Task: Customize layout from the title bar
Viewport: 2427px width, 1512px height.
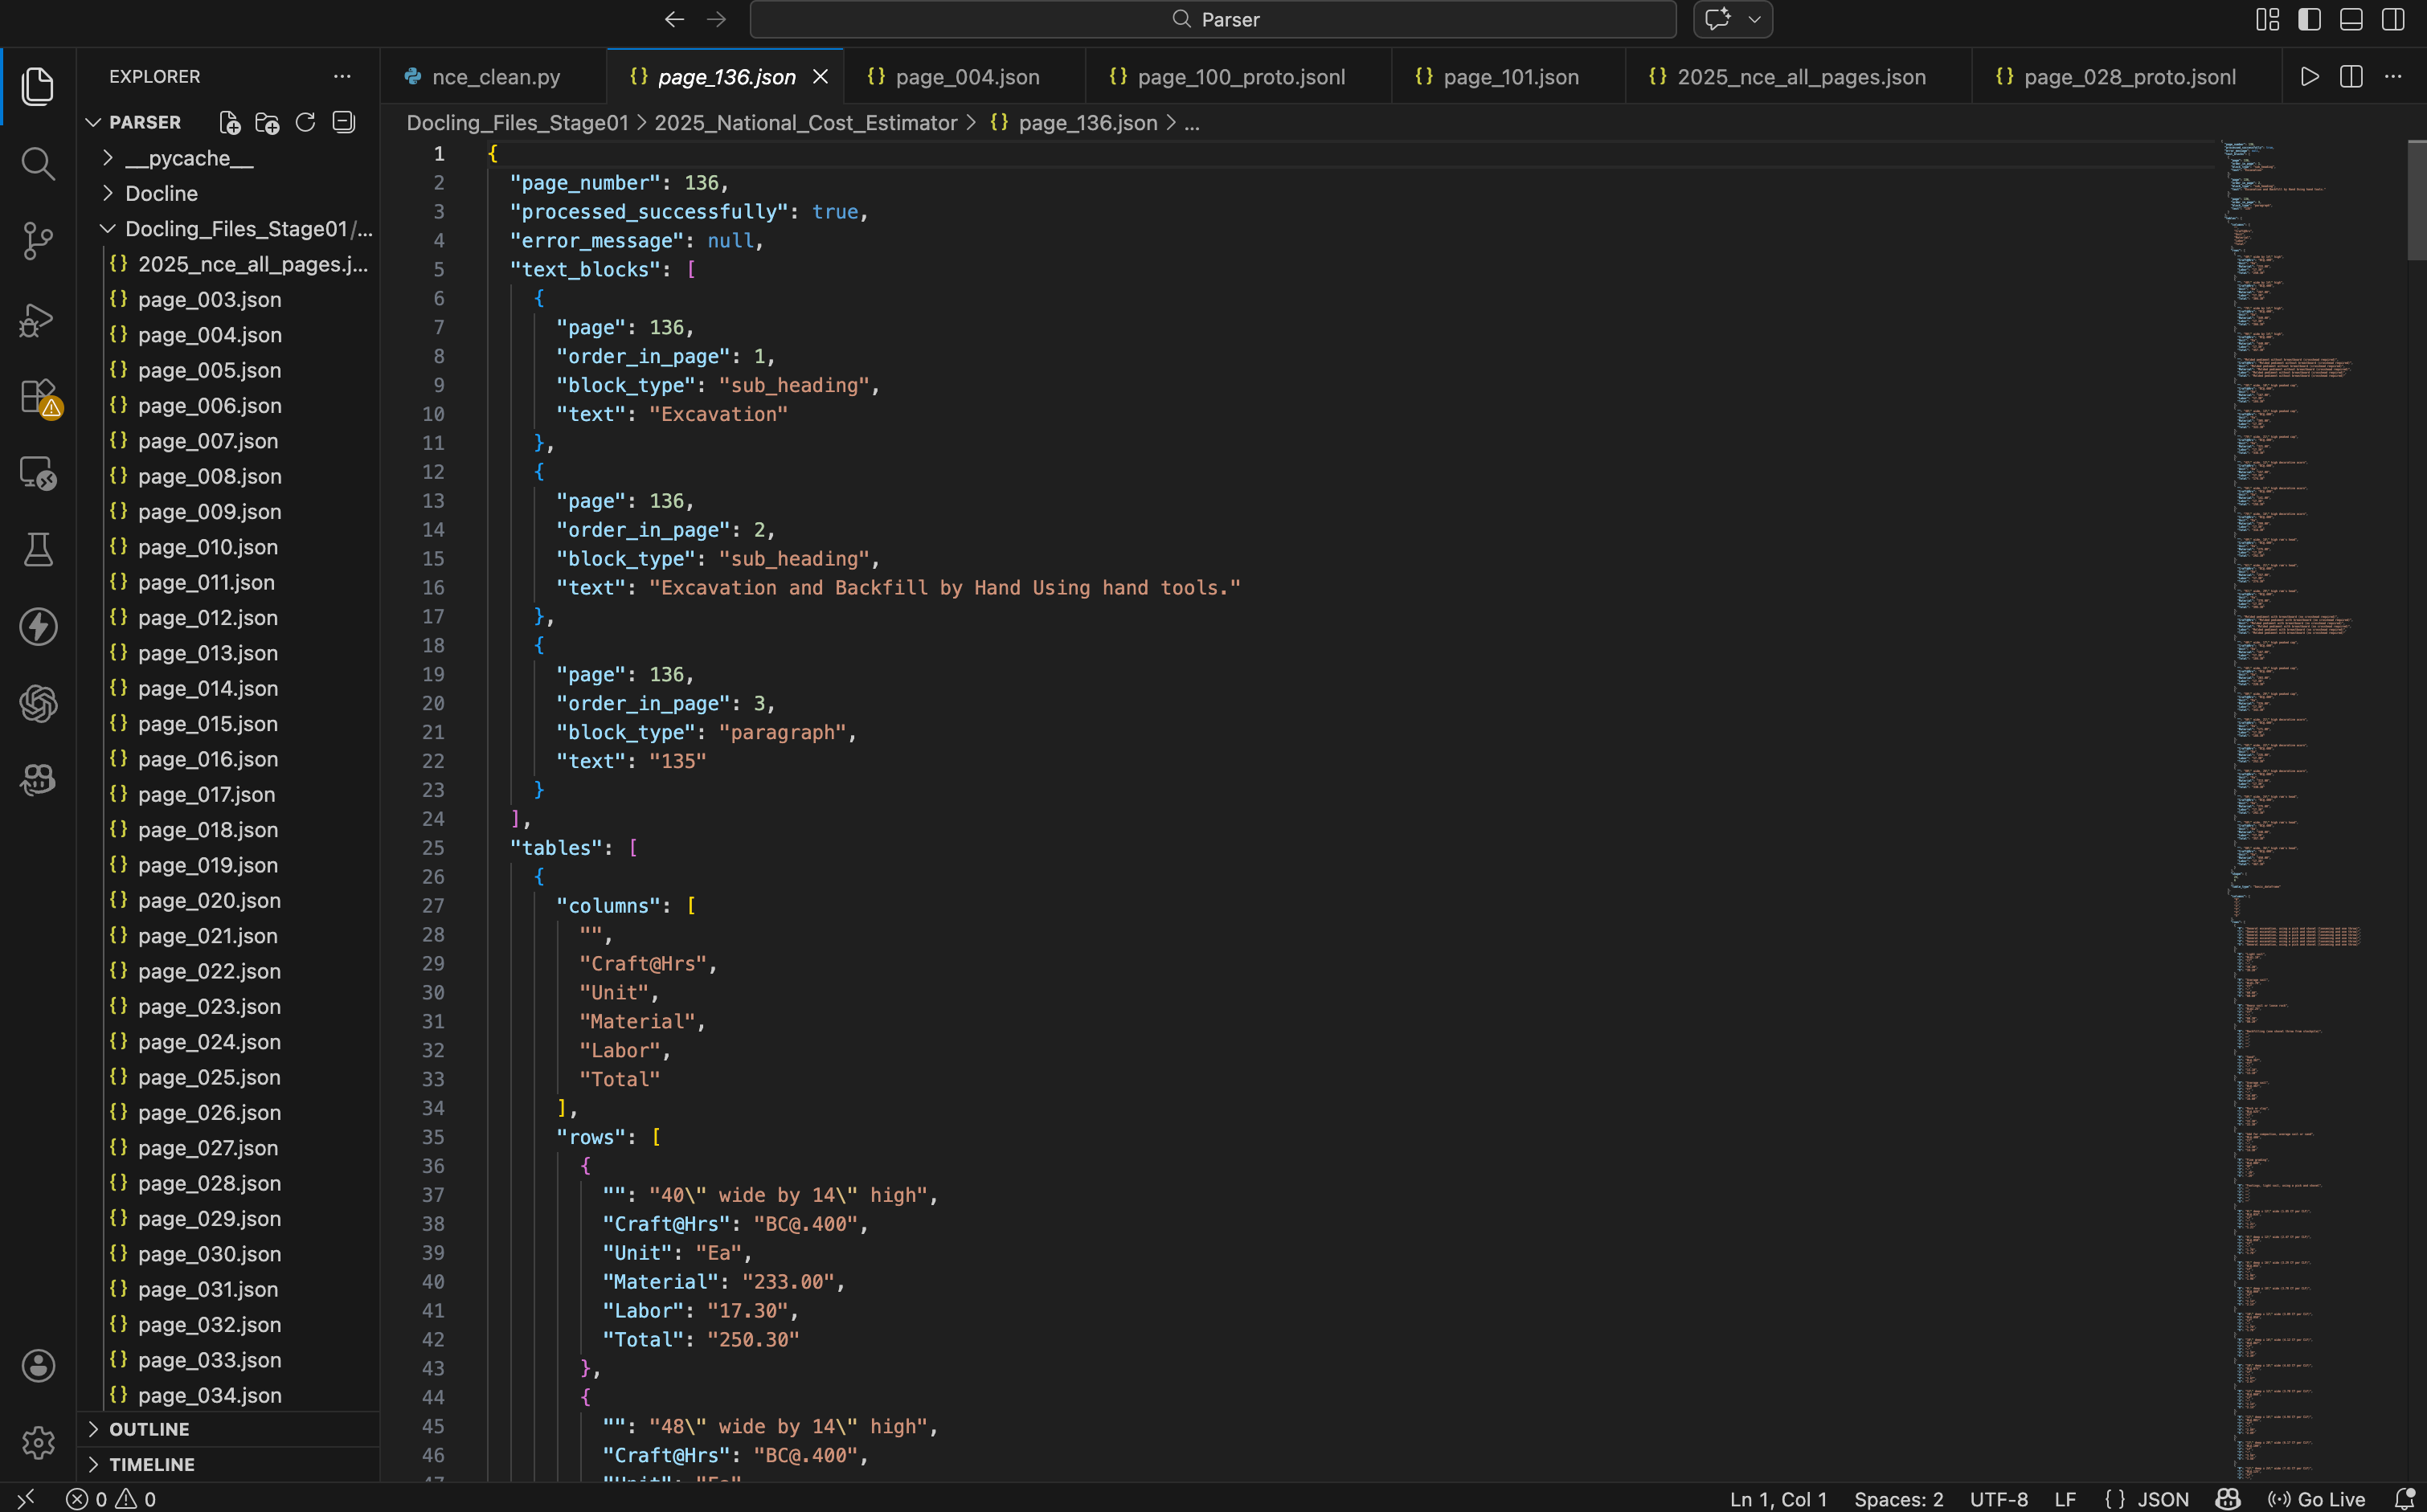Action: [2267, 19]
